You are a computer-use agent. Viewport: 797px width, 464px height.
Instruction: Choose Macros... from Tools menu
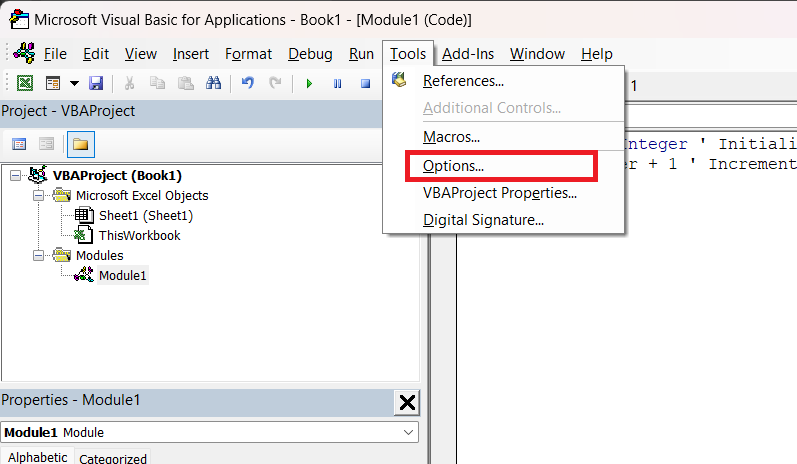point(503,137)
